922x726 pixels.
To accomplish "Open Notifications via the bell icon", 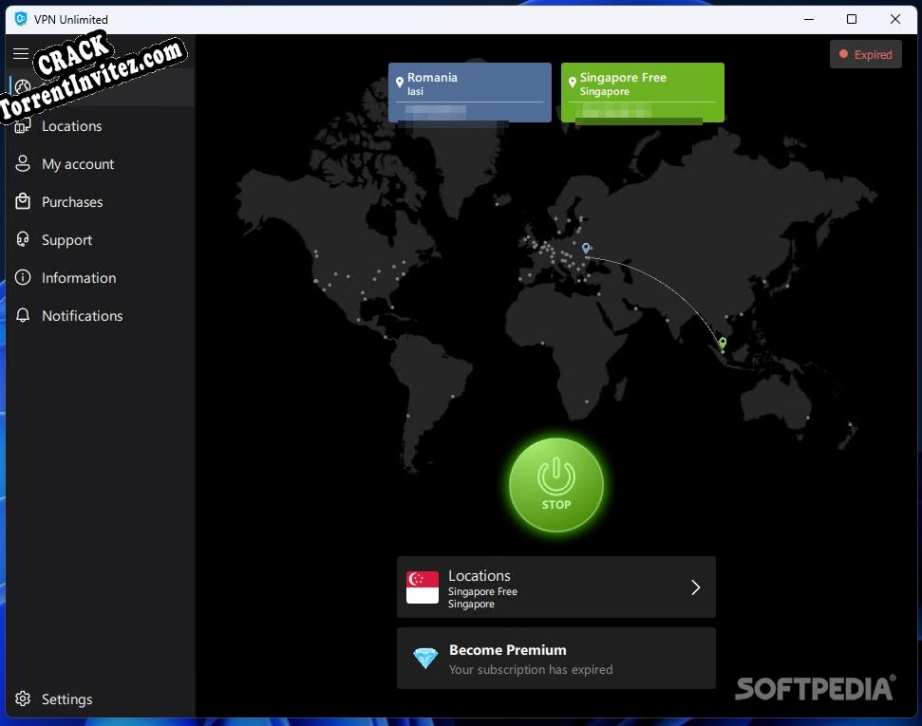I will 21,316.
